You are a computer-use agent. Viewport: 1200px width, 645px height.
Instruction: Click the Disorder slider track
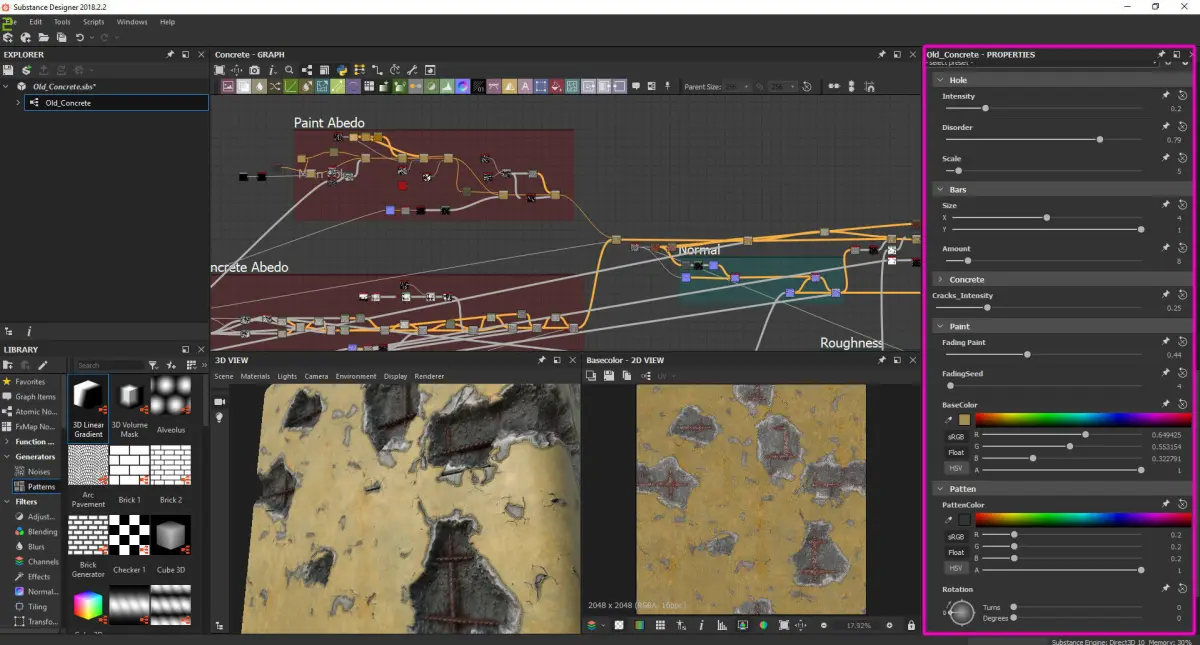click(1044, 139)
